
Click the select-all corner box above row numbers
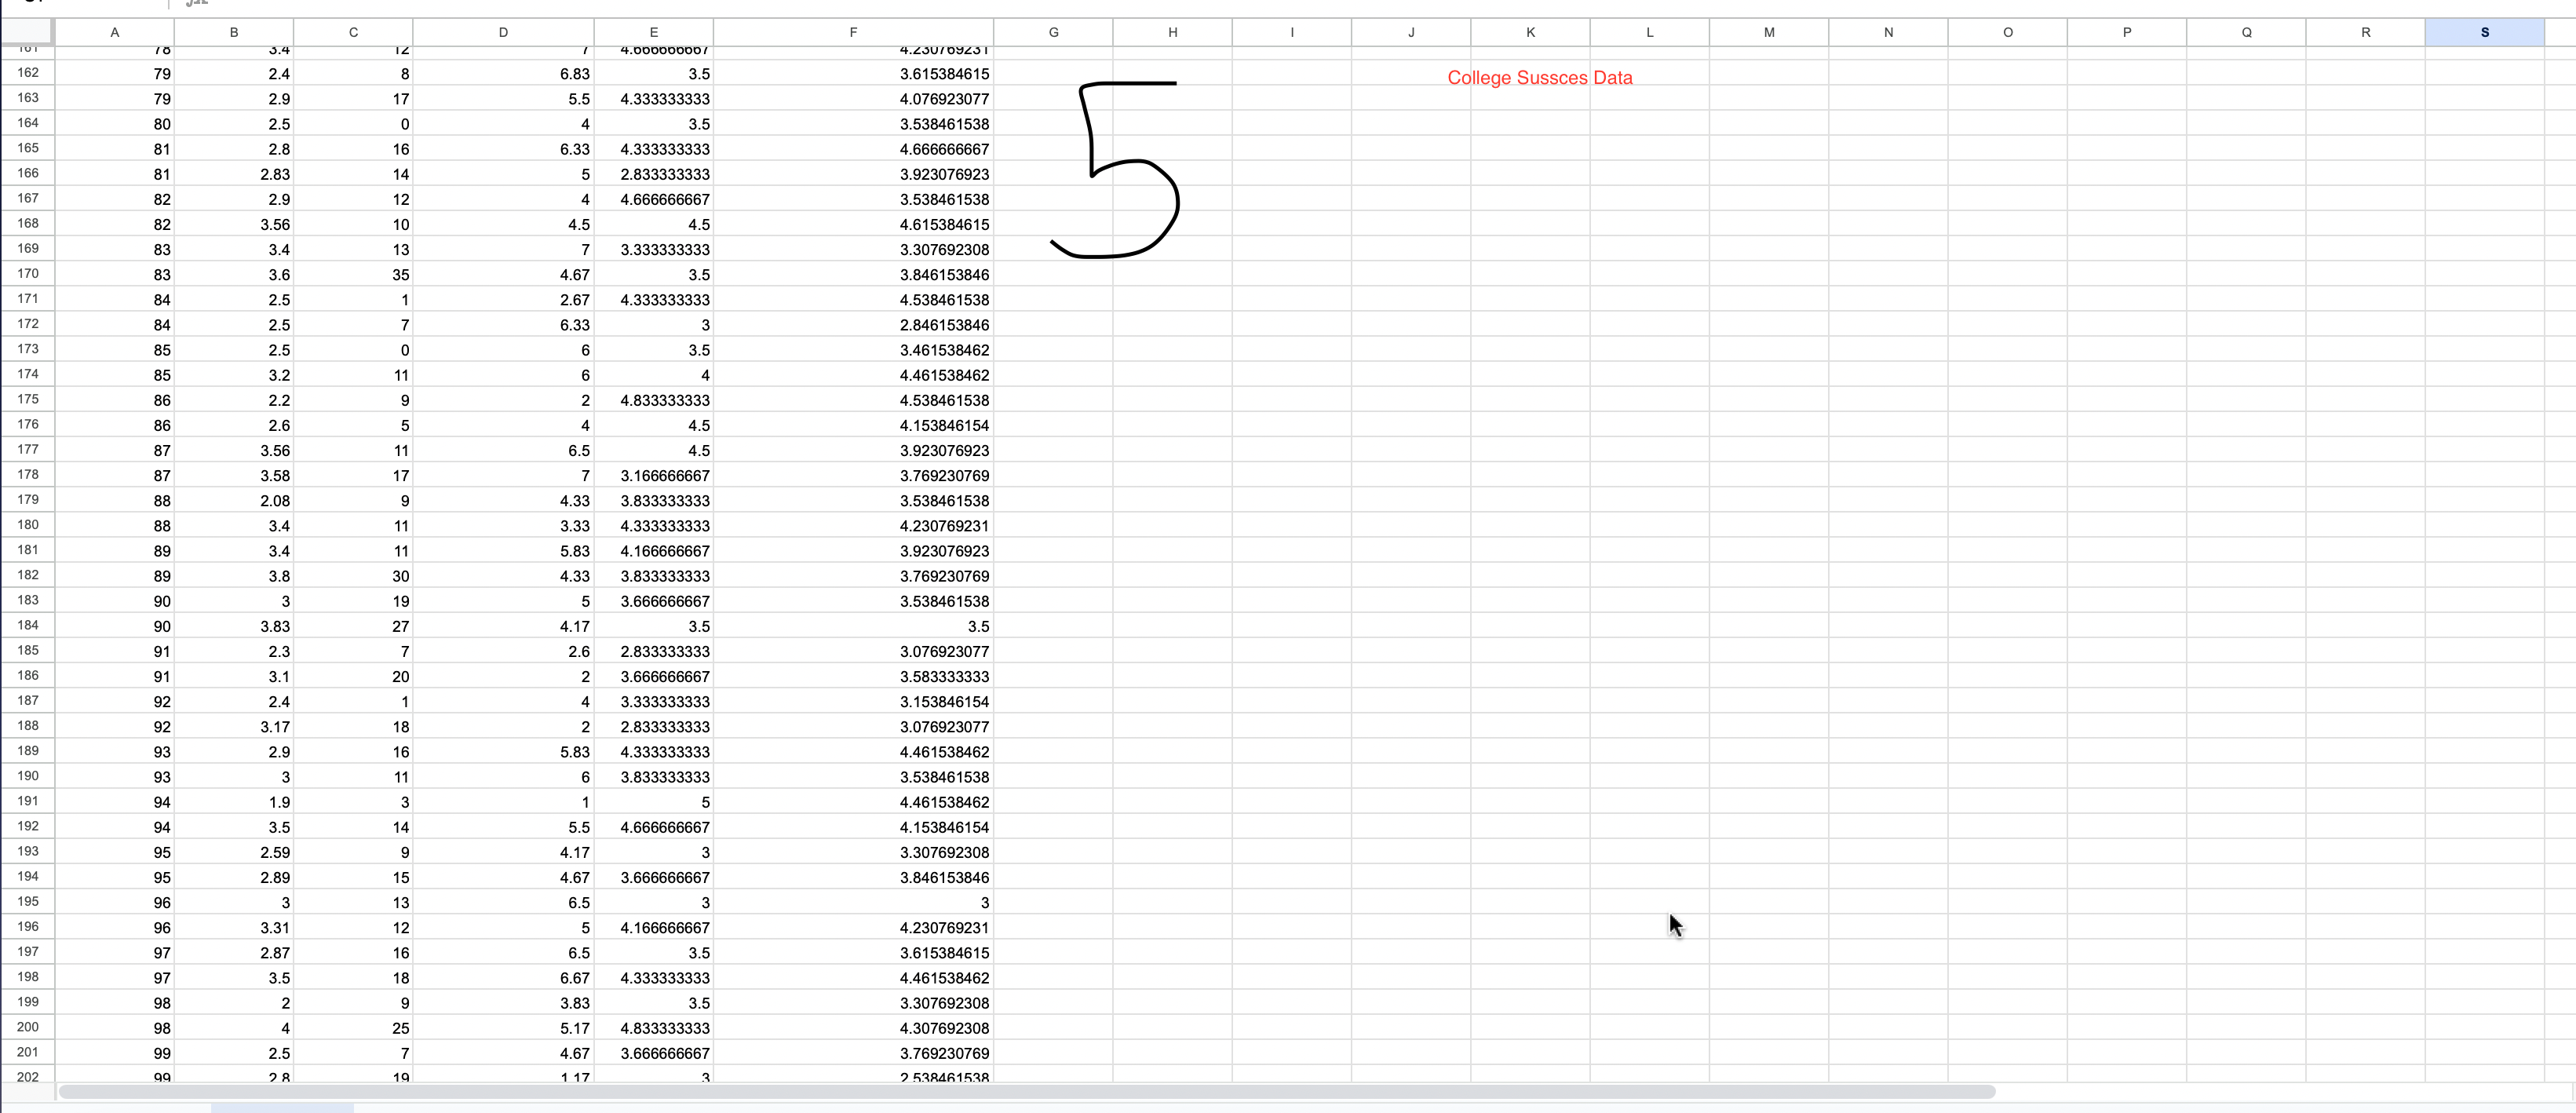(x=28, y=31)
